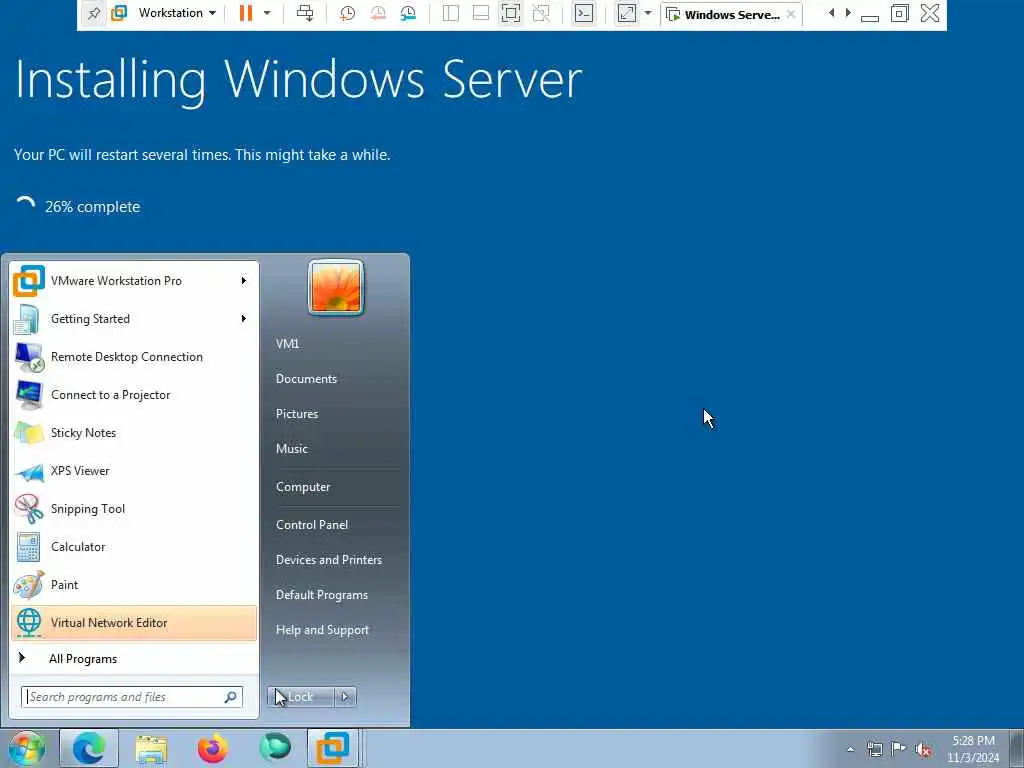Open Documents from Start menu
The height and width of the screenshot is (768, 1024).
coord(306,379)
